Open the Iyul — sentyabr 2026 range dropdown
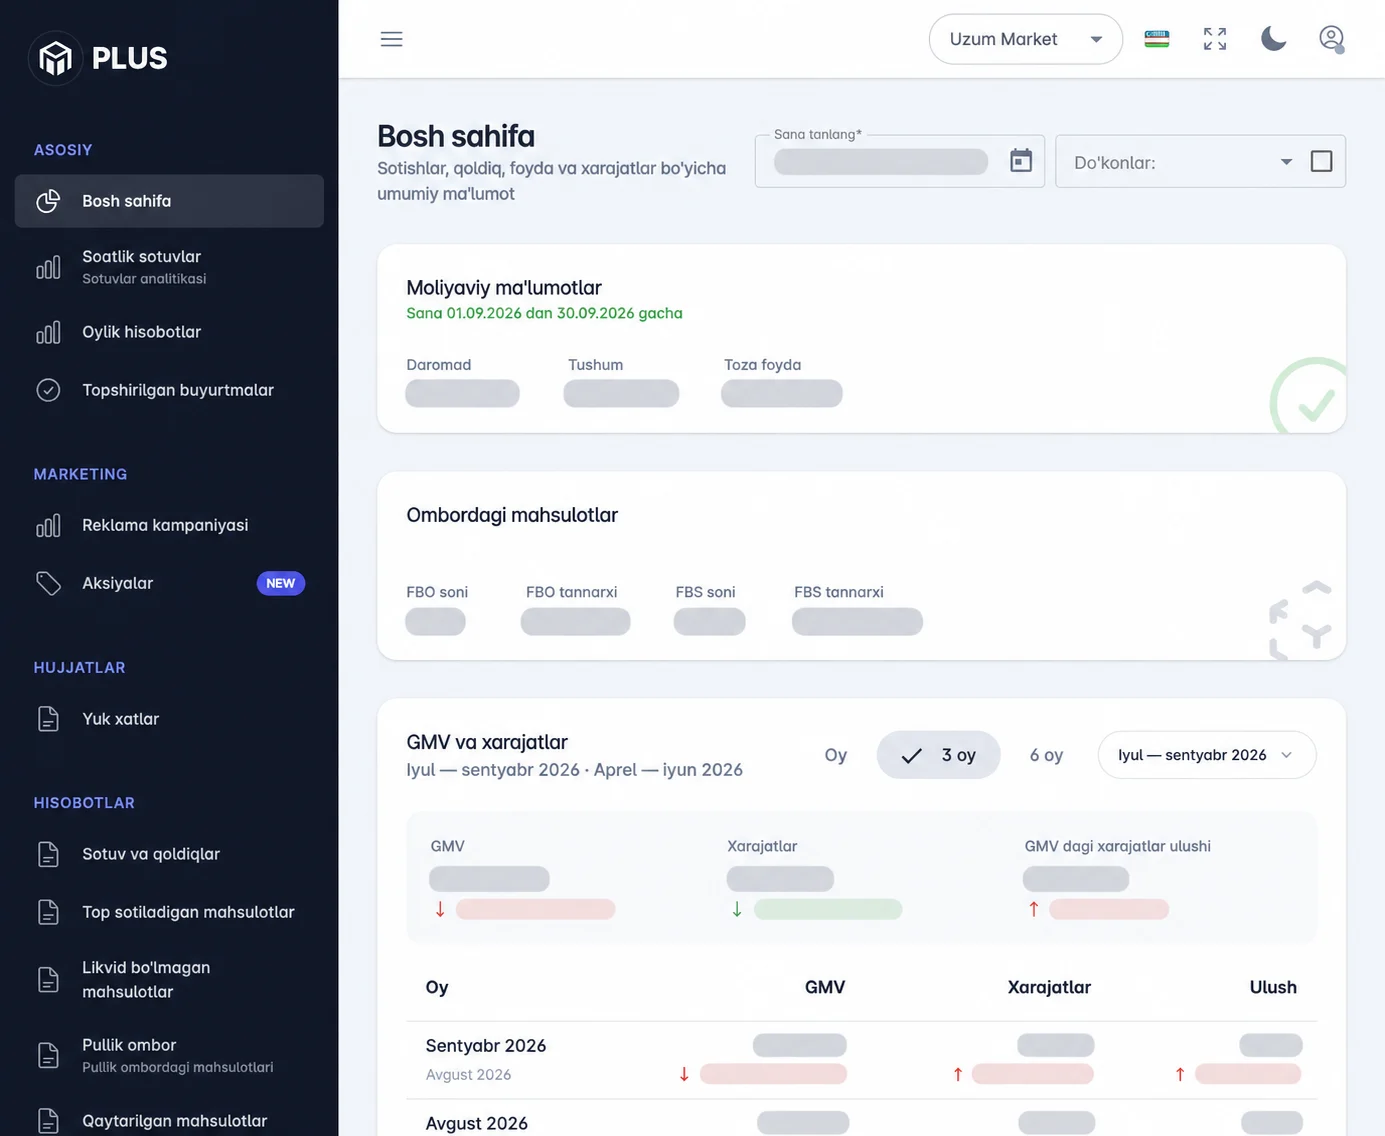This screenshot has width=1385, height=1136. coord(1207,755)
